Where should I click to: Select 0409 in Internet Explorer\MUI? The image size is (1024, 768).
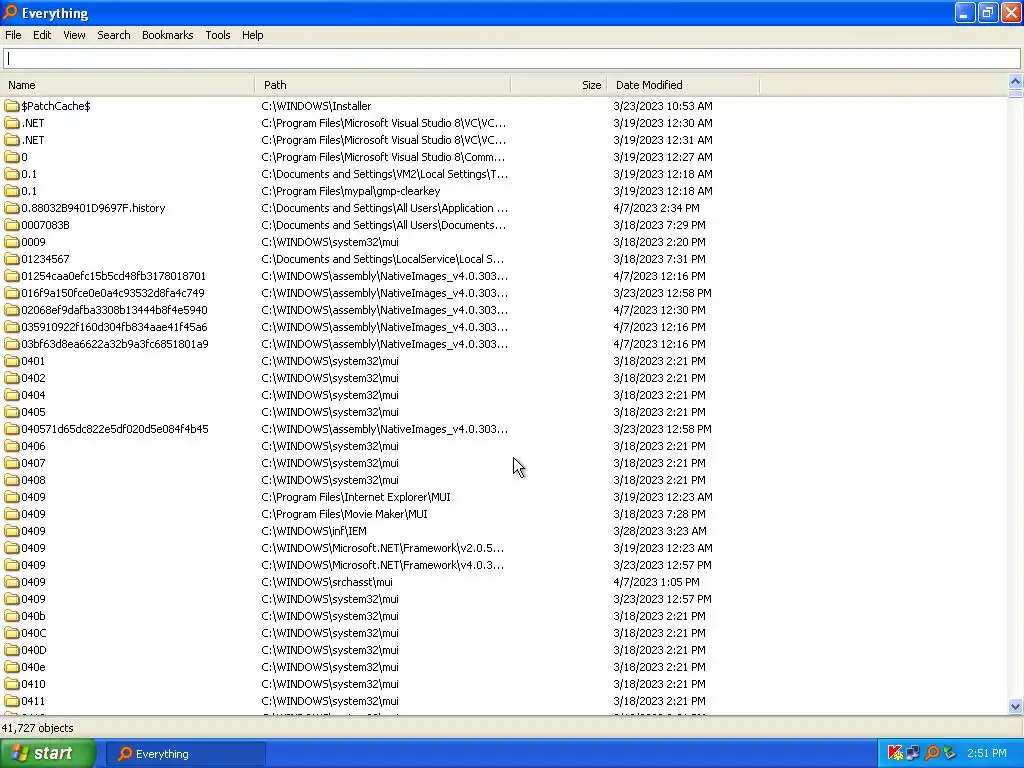33,497
